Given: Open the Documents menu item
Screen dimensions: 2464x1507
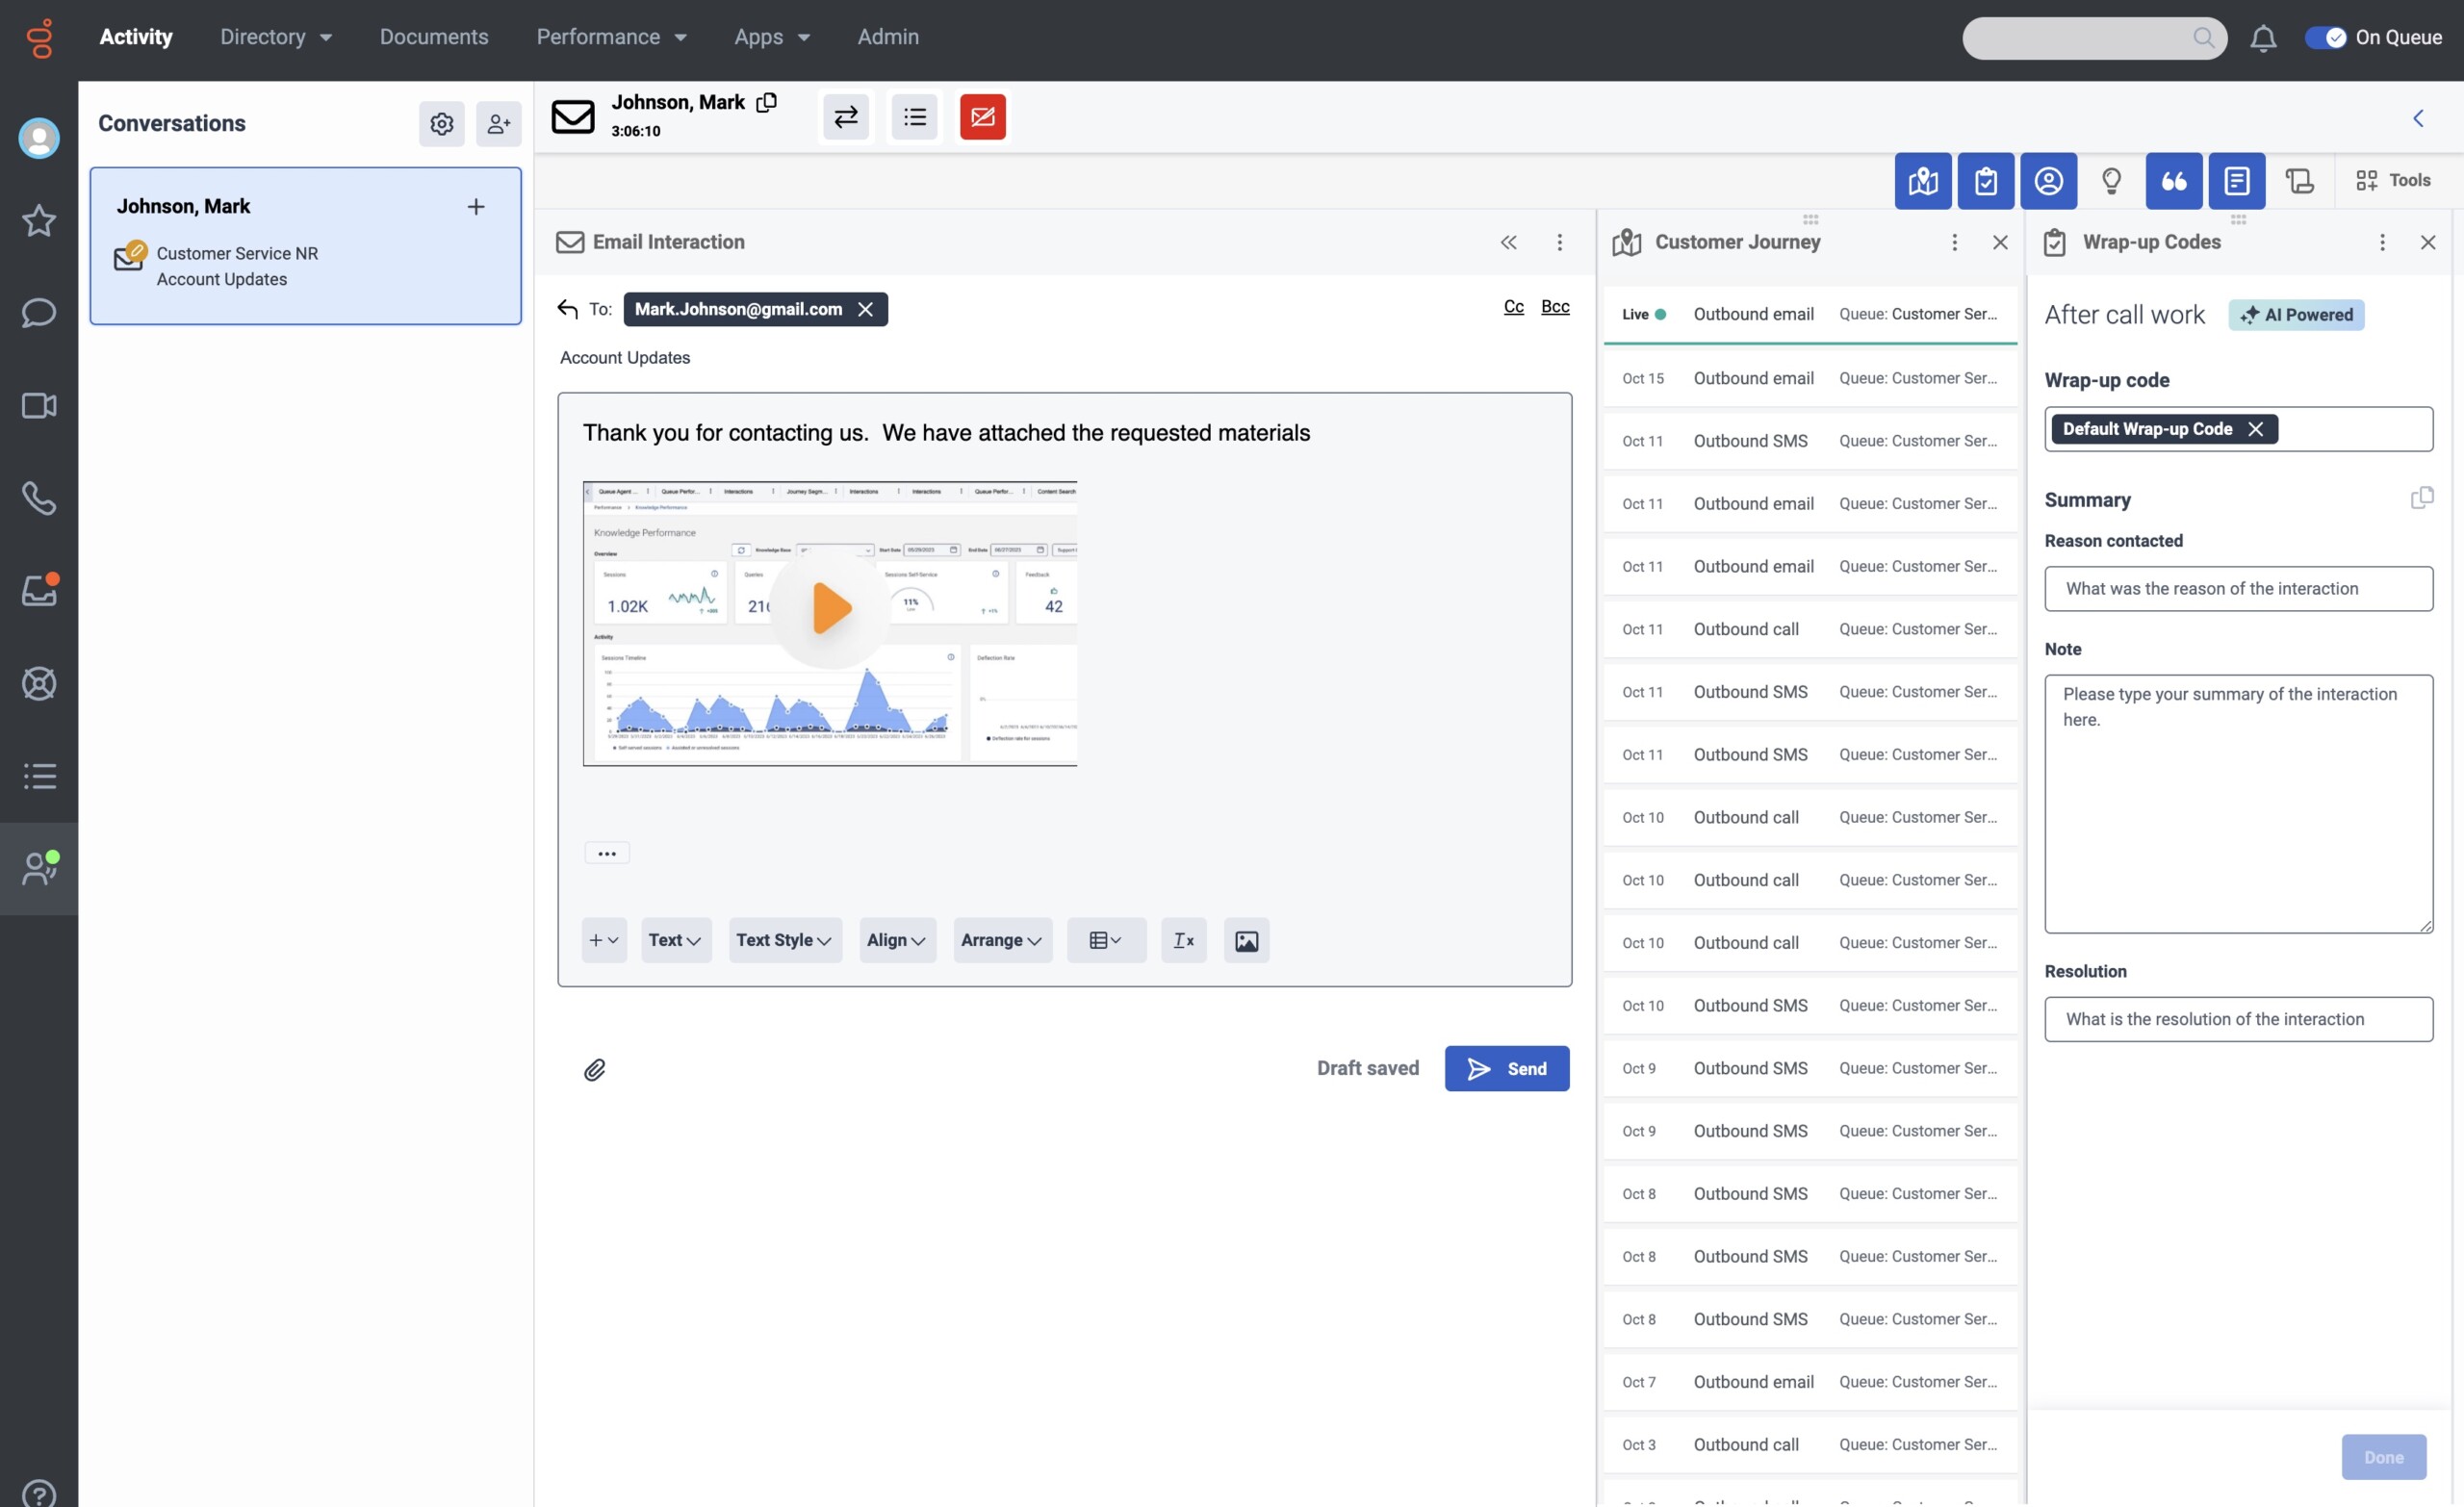Looking at the screenshot, I should [434, 37].
